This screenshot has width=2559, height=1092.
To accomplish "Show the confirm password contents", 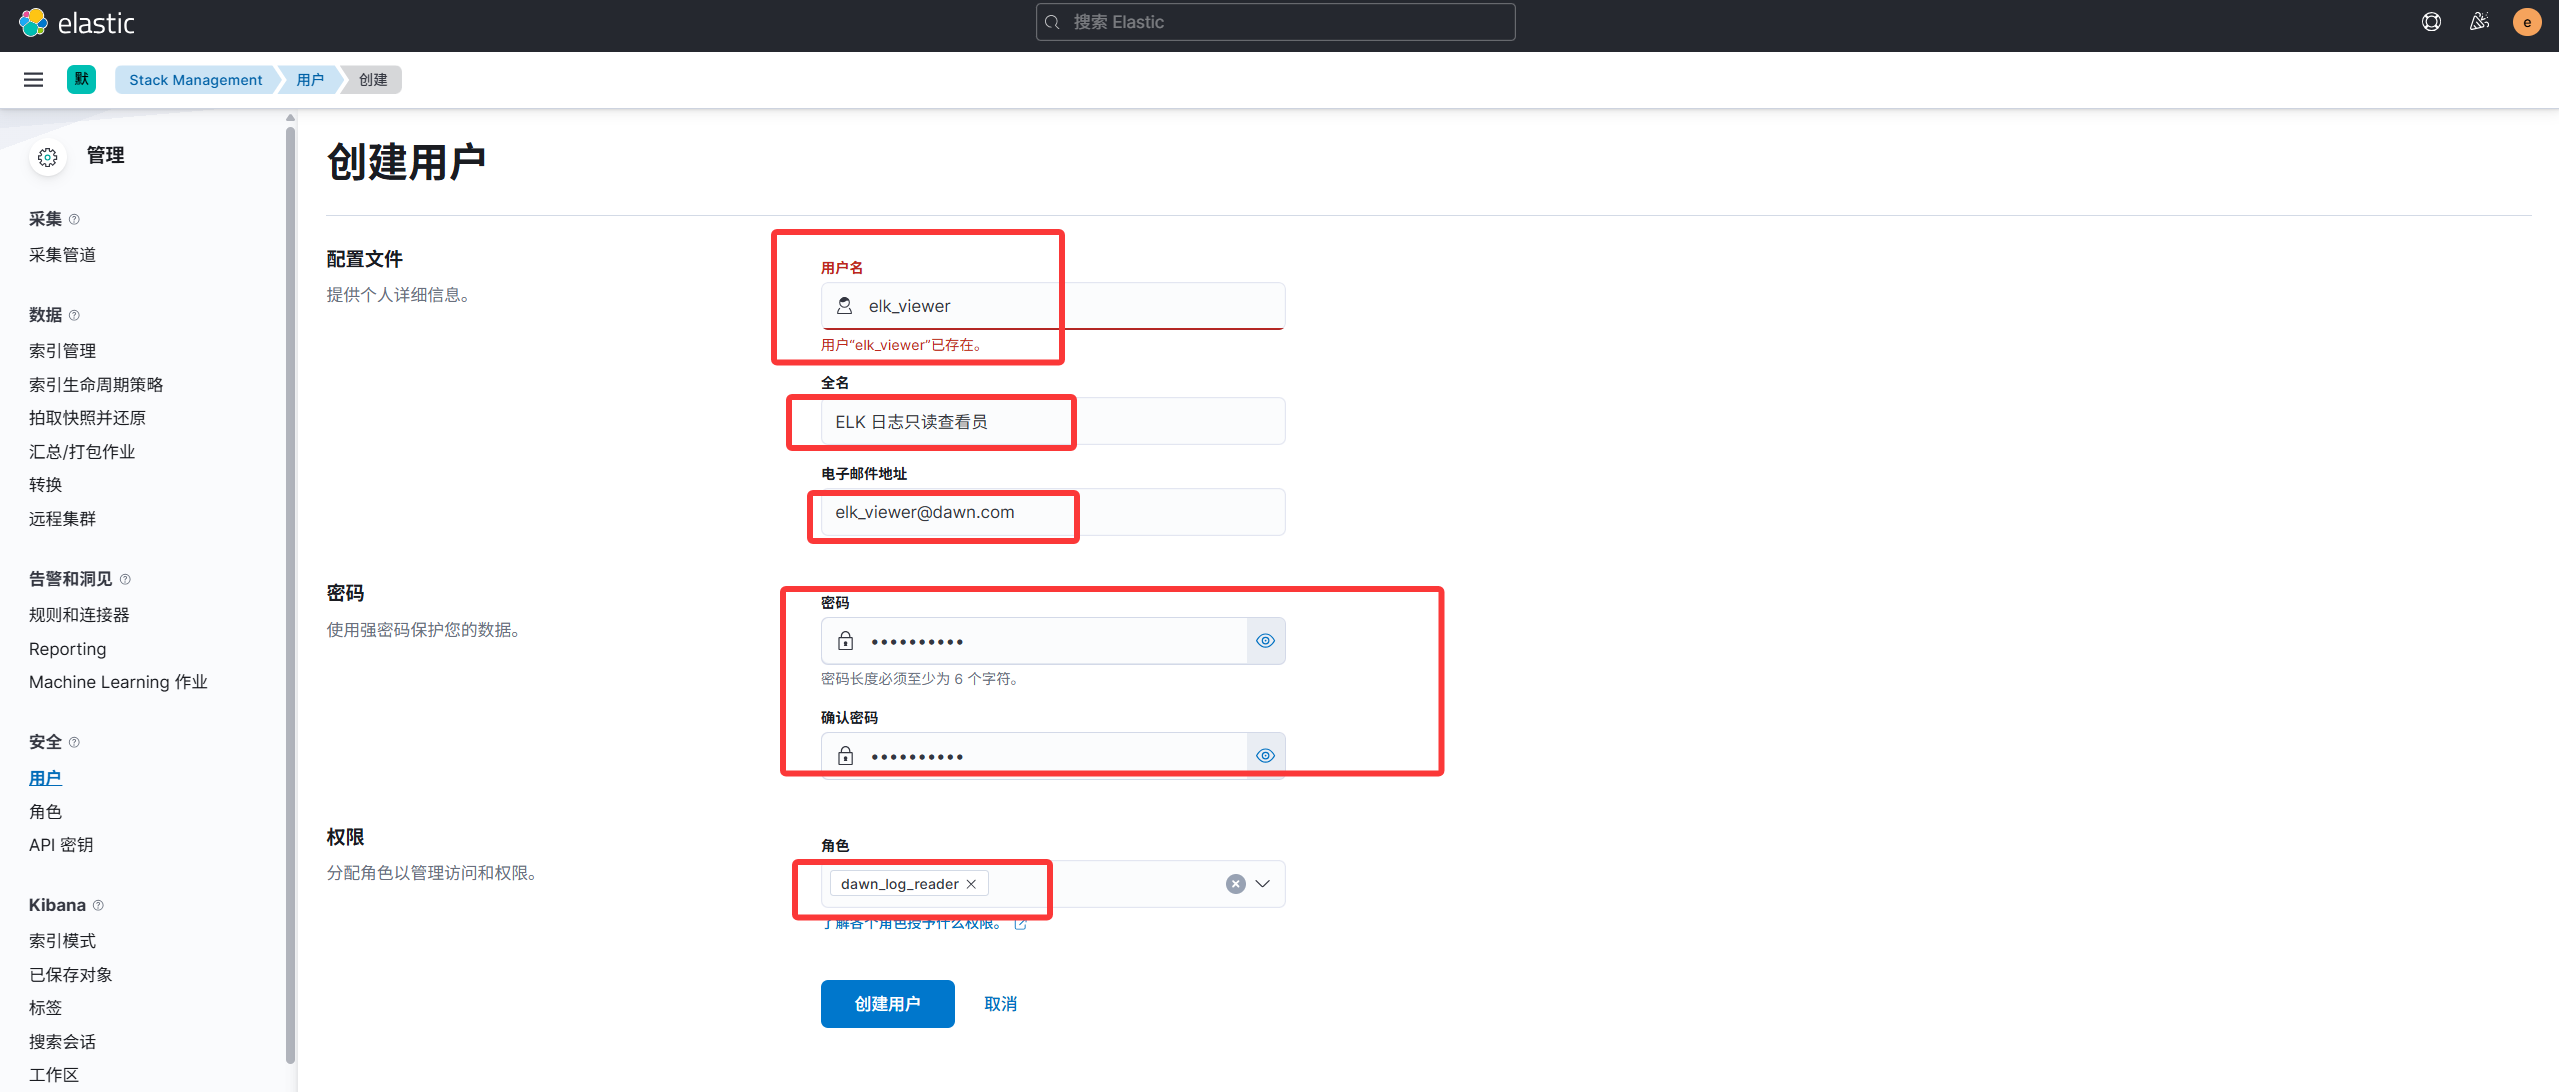I will (1265, 756).
